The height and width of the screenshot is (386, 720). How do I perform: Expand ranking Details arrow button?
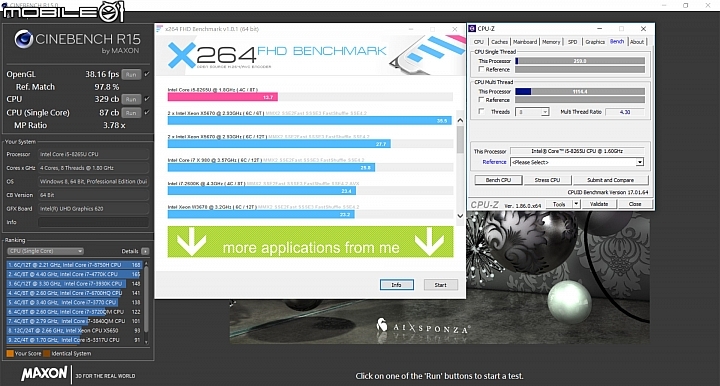(x=145, y=251)
